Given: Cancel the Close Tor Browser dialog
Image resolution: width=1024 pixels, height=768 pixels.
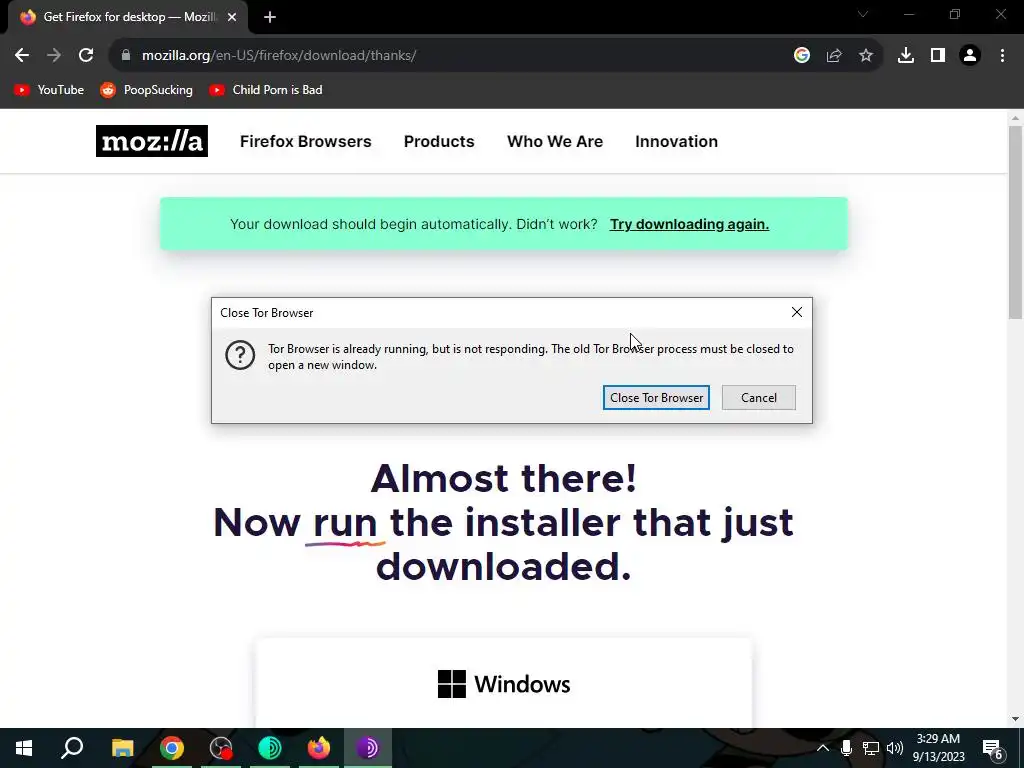Looking at the screenshot, I should pyautogui.click(x=759, y=398).
